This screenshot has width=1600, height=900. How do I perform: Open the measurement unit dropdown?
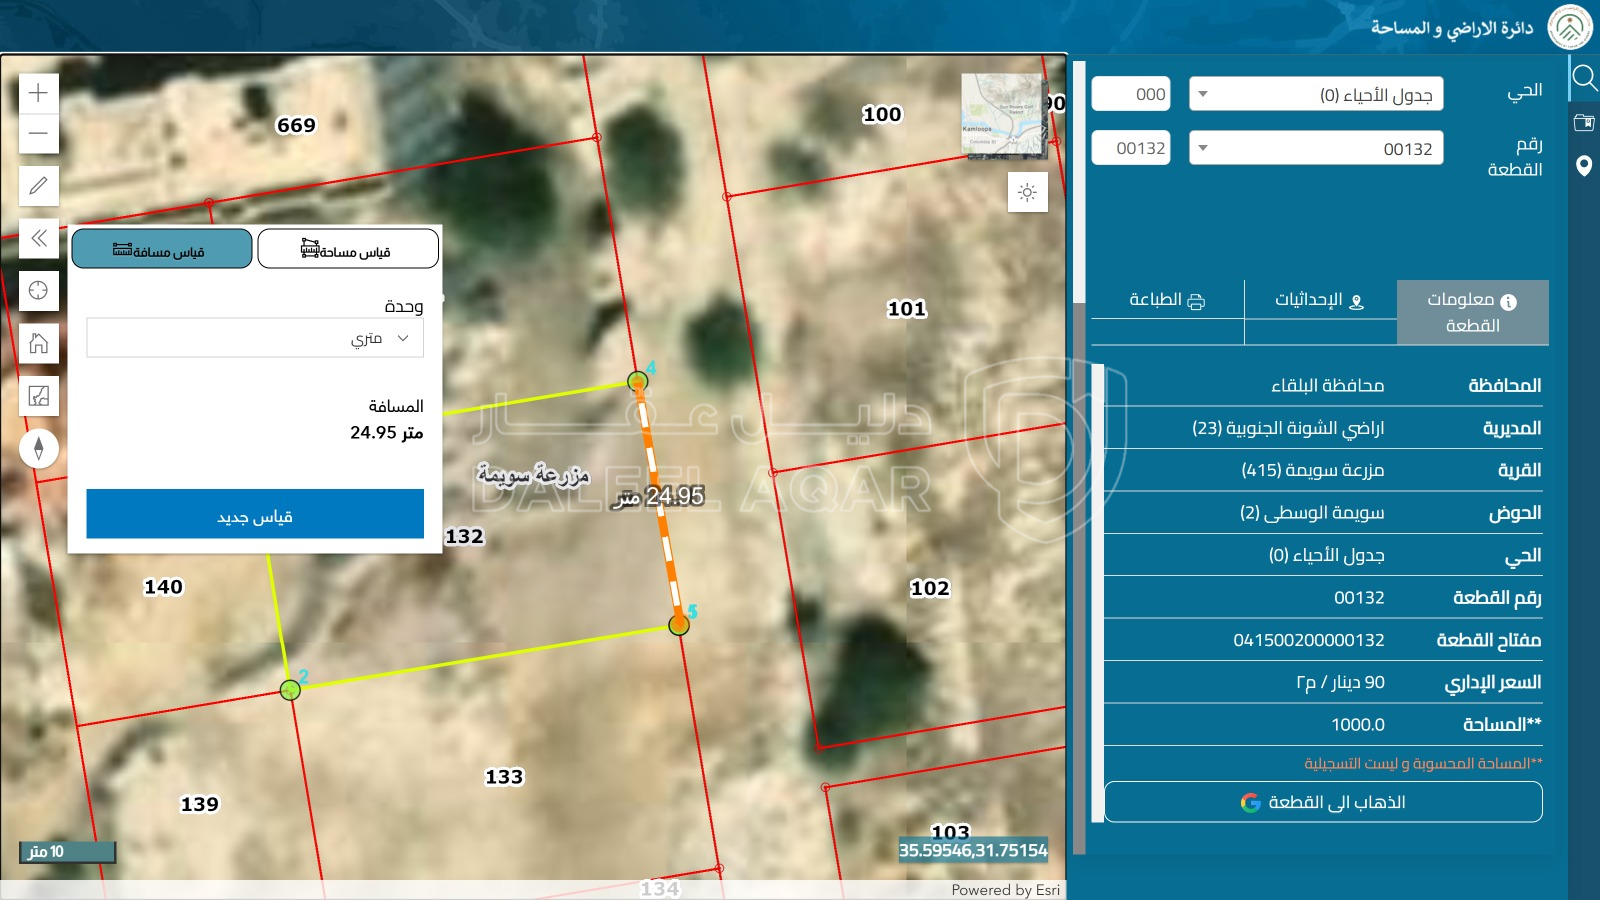pyautogui.click(x=255, y=338)
